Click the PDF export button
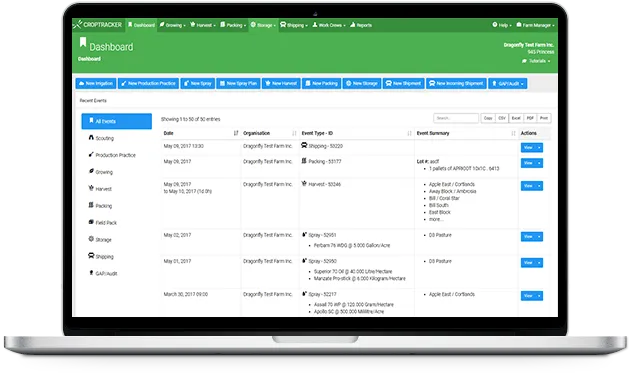632x378 pixels. coord(530,118)
